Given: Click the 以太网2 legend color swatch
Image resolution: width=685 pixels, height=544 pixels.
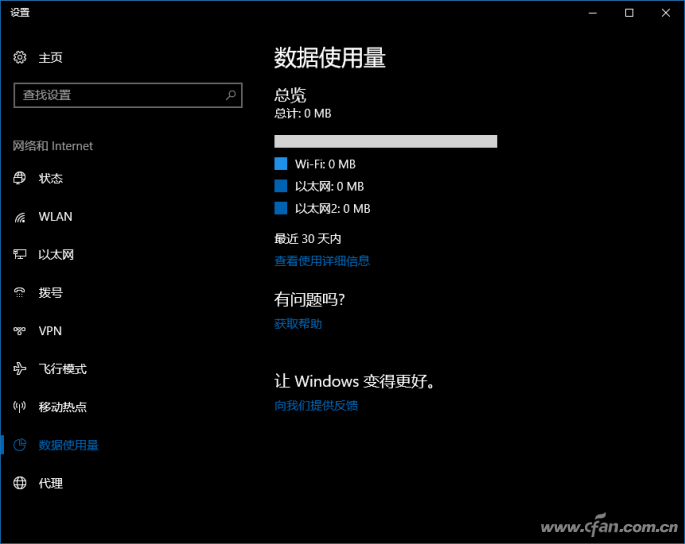Looking at the screenshot, I should pos(280,208).
